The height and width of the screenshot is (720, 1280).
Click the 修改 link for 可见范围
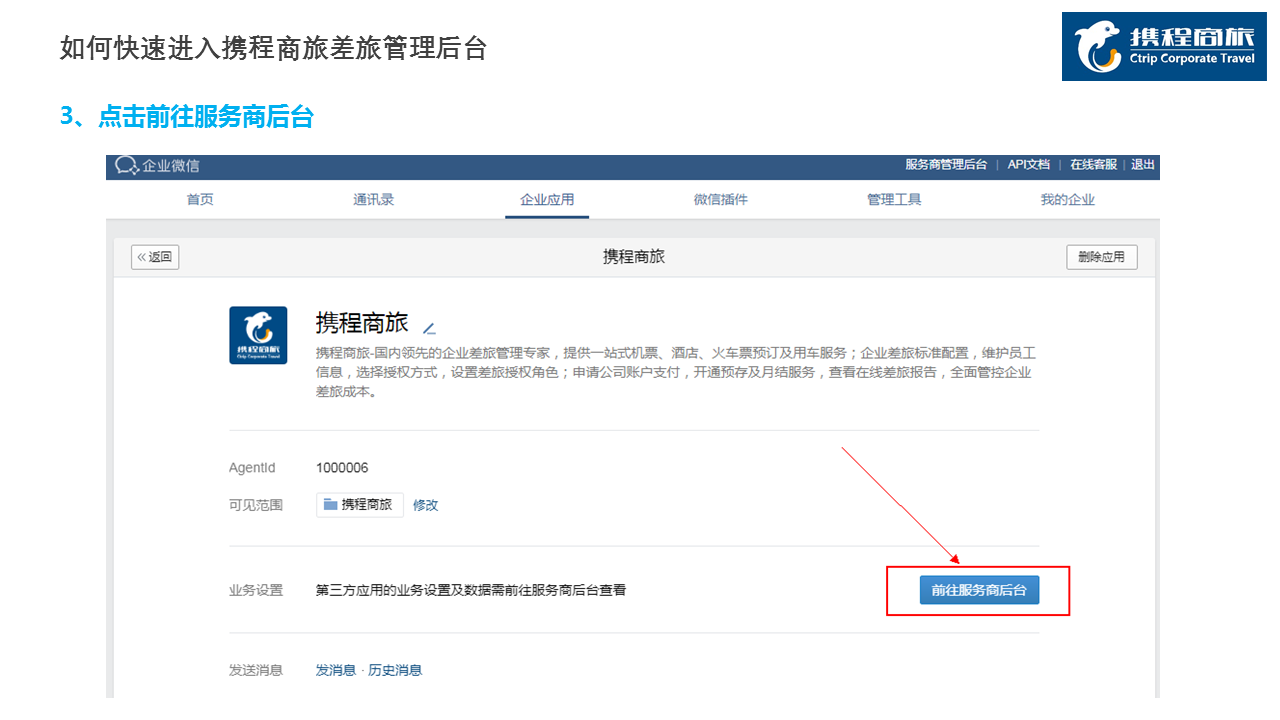click(426, 505)
